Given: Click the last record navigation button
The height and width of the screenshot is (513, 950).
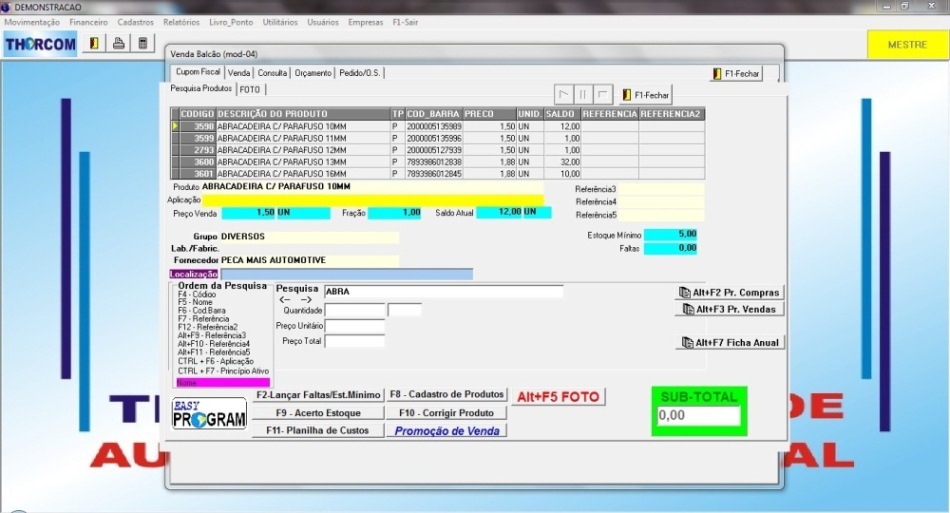Looking at the screenshot, I should (602, 95).
